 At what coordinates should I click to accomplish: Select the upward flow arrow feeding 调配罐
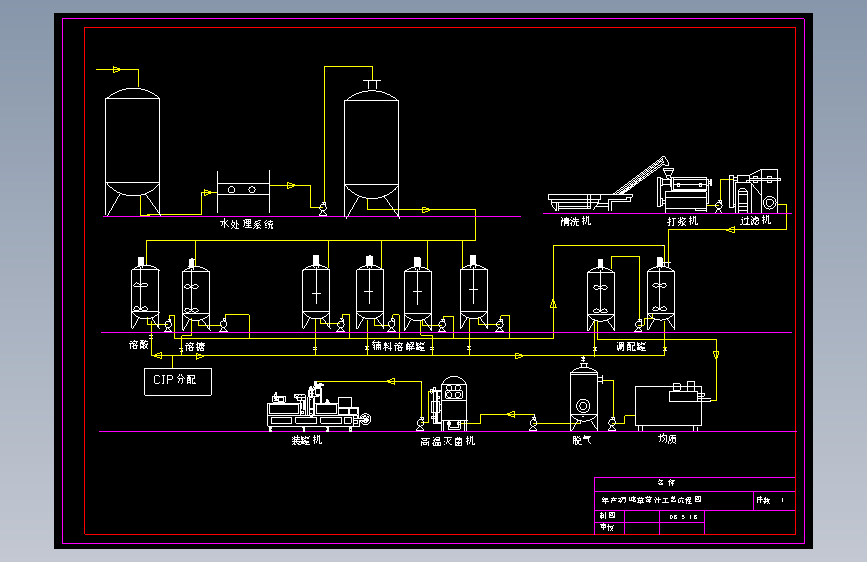tap(553, 304)
